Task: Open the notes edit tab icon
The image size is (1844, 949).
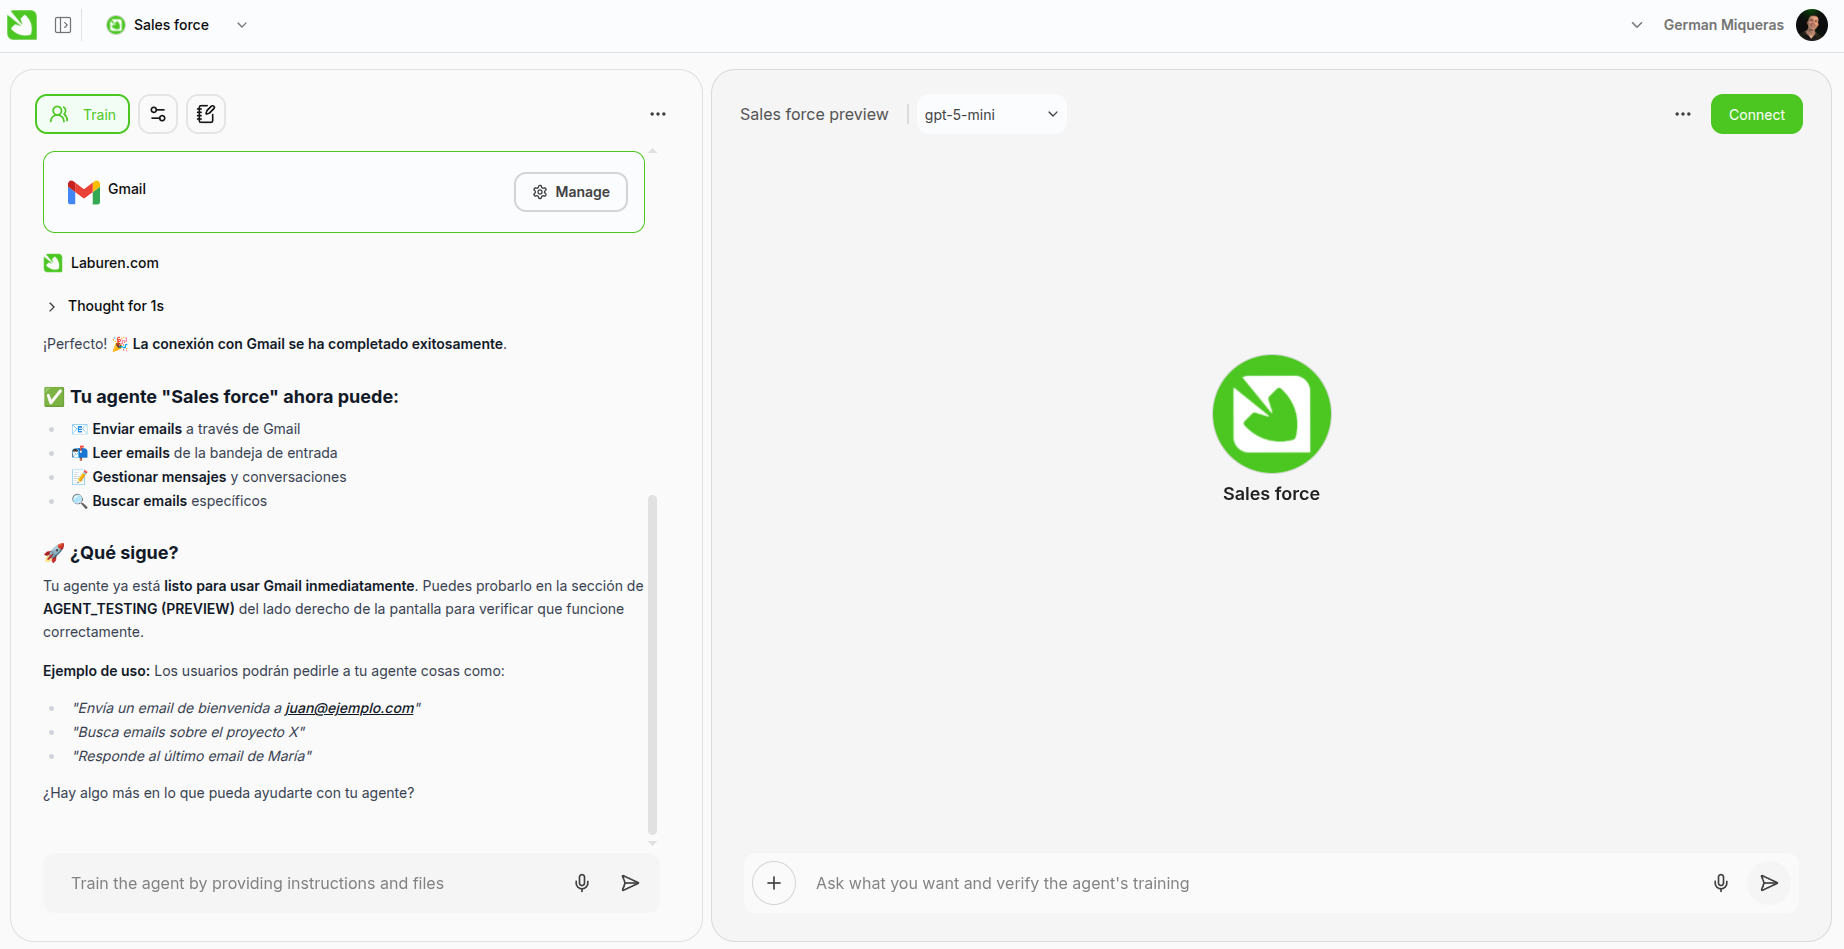Action: click(206, 114)
